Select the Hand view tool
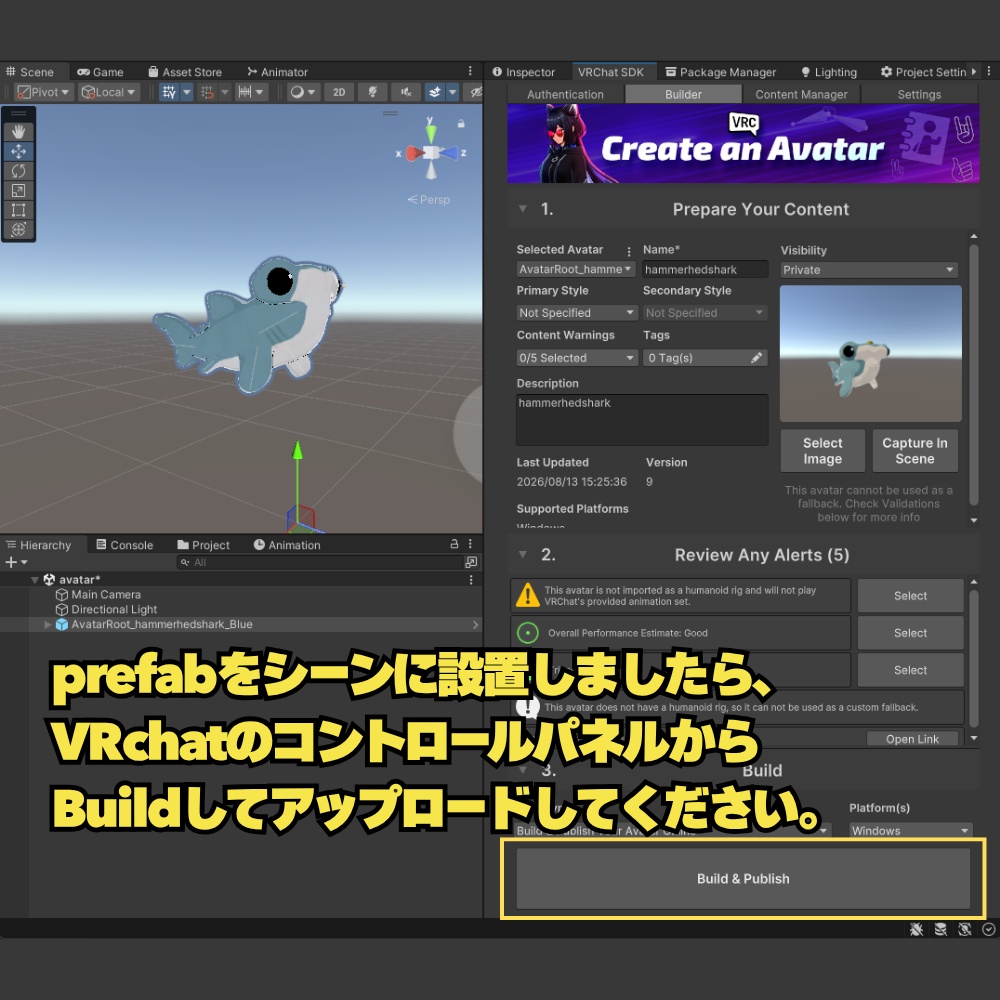1000x1000 pixels. (18, 131)
